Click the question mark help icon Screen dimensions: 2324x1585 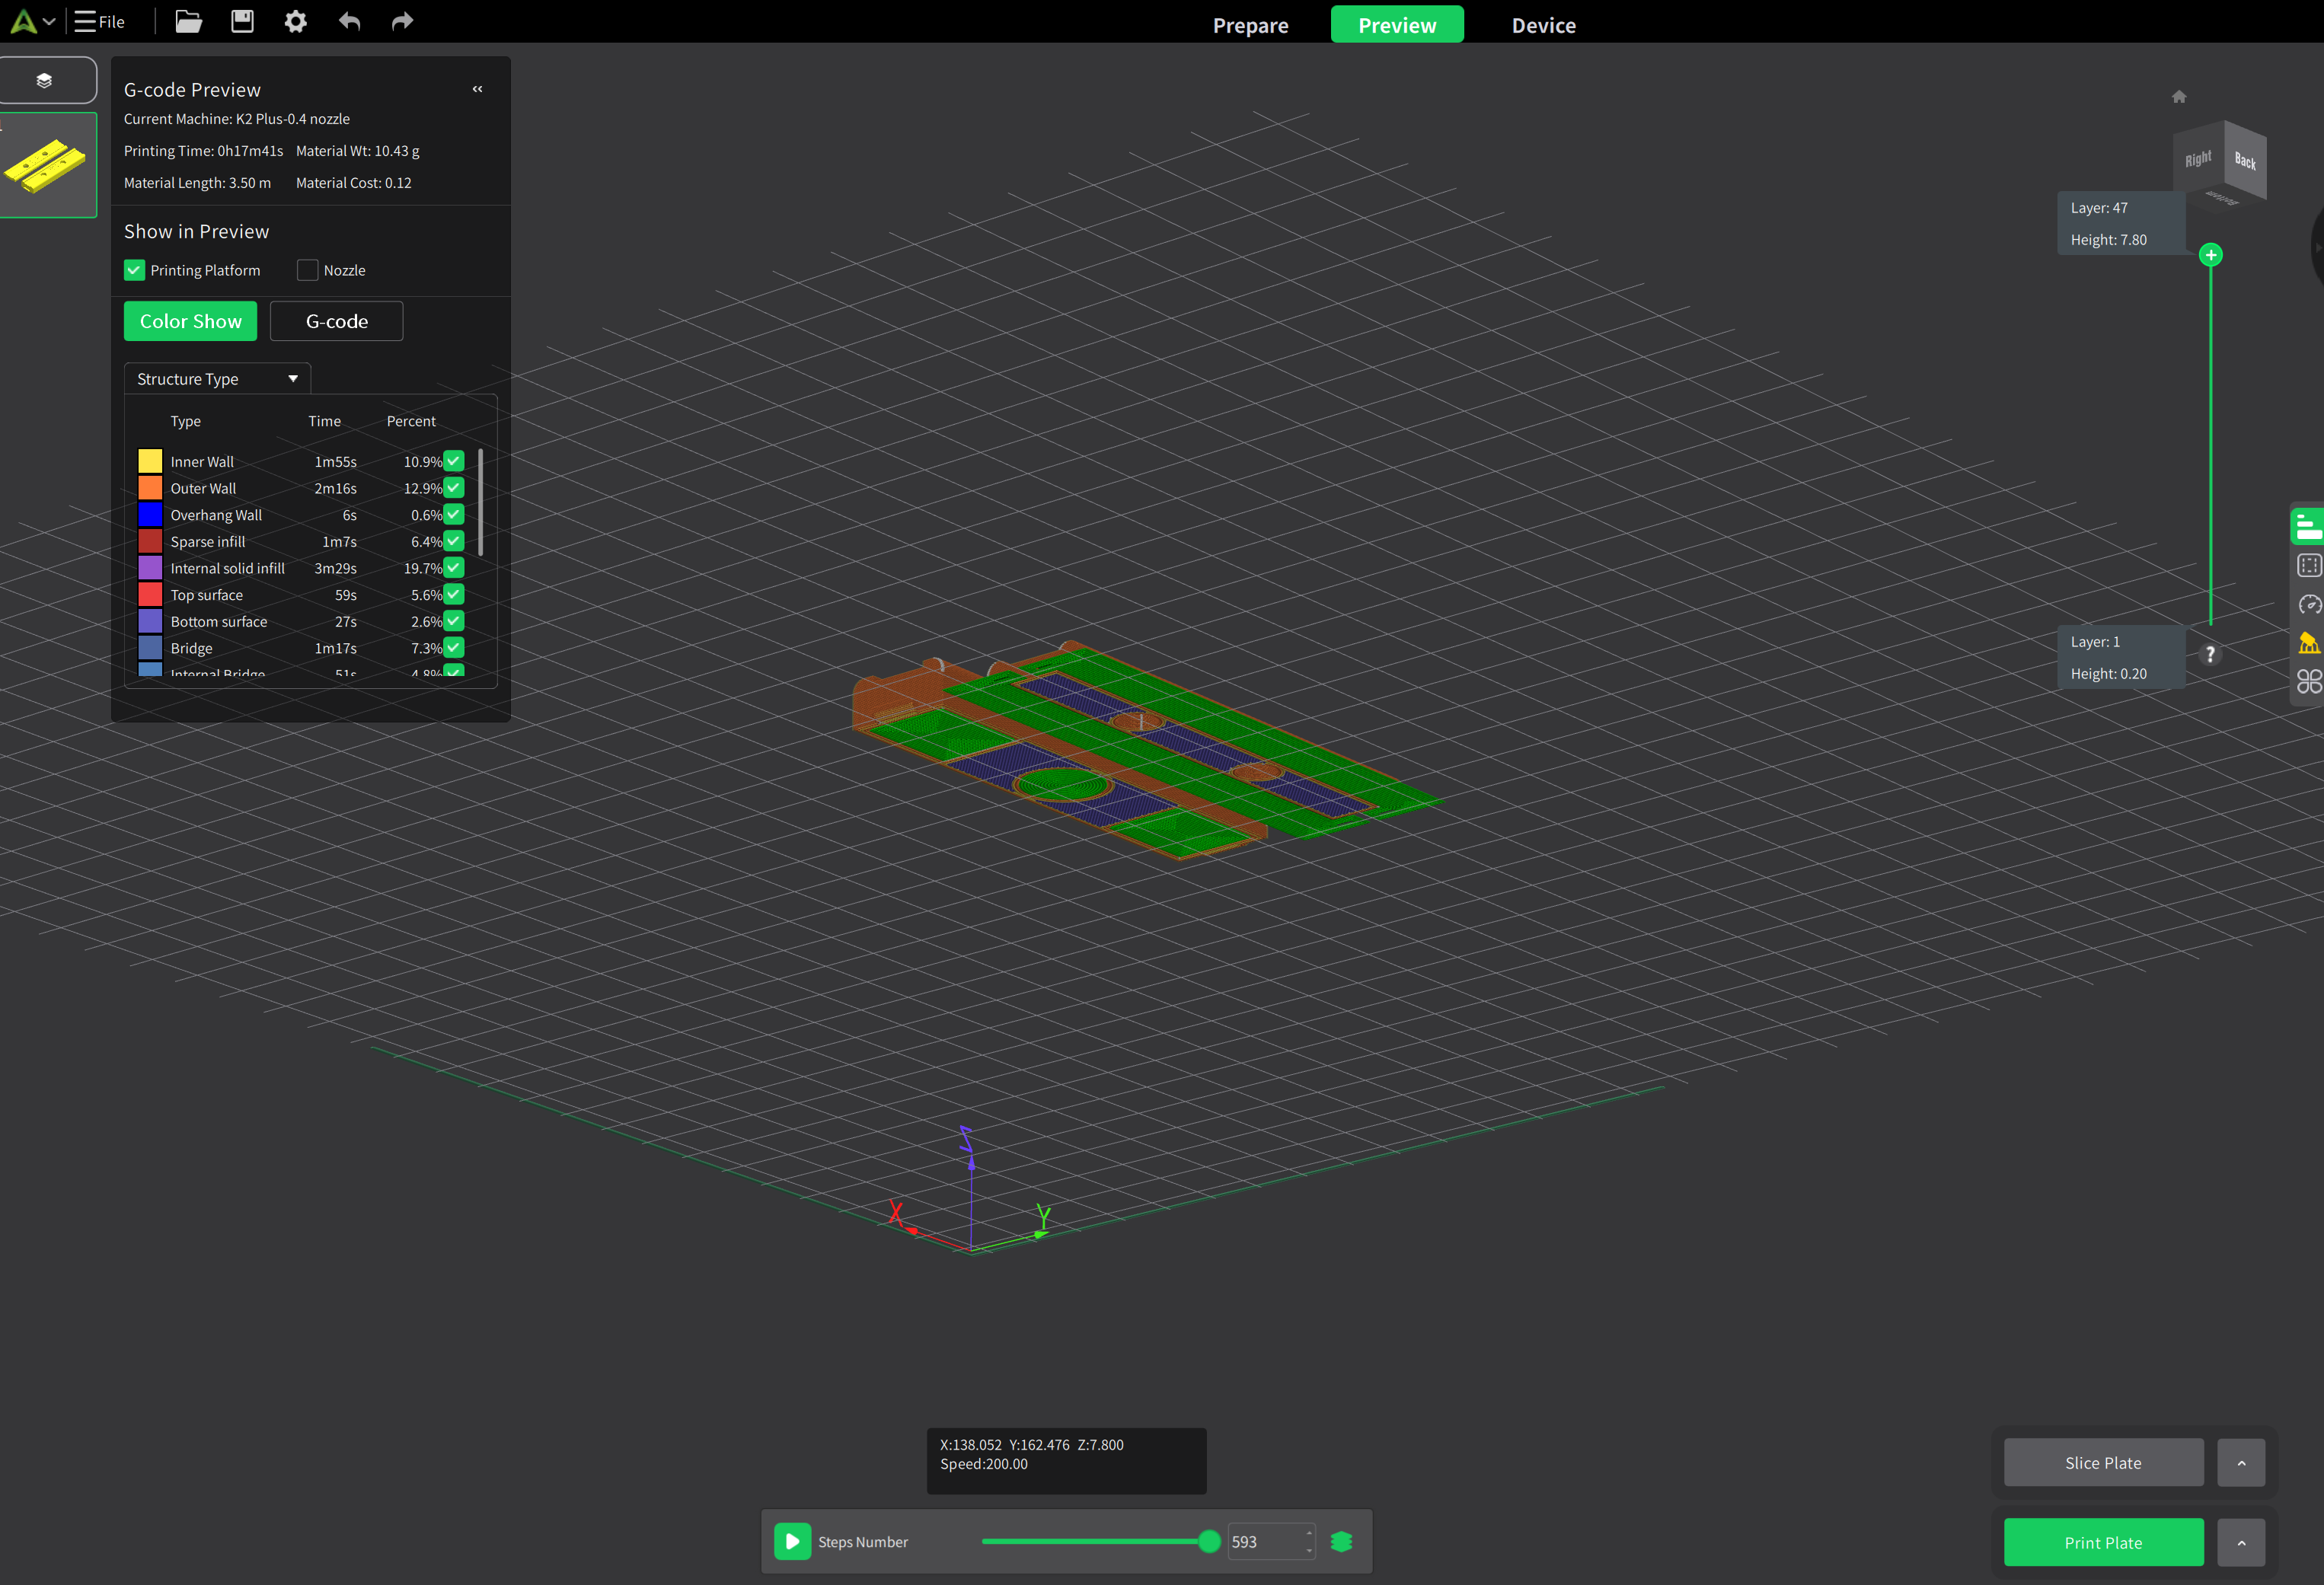(2210, 654)
